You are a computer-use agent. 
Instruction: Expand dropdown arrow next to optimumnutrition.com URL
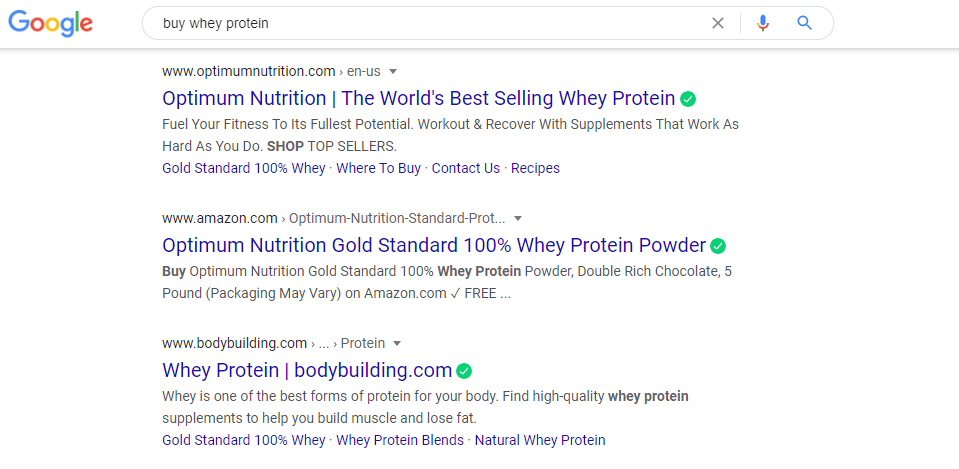[393, 72]
